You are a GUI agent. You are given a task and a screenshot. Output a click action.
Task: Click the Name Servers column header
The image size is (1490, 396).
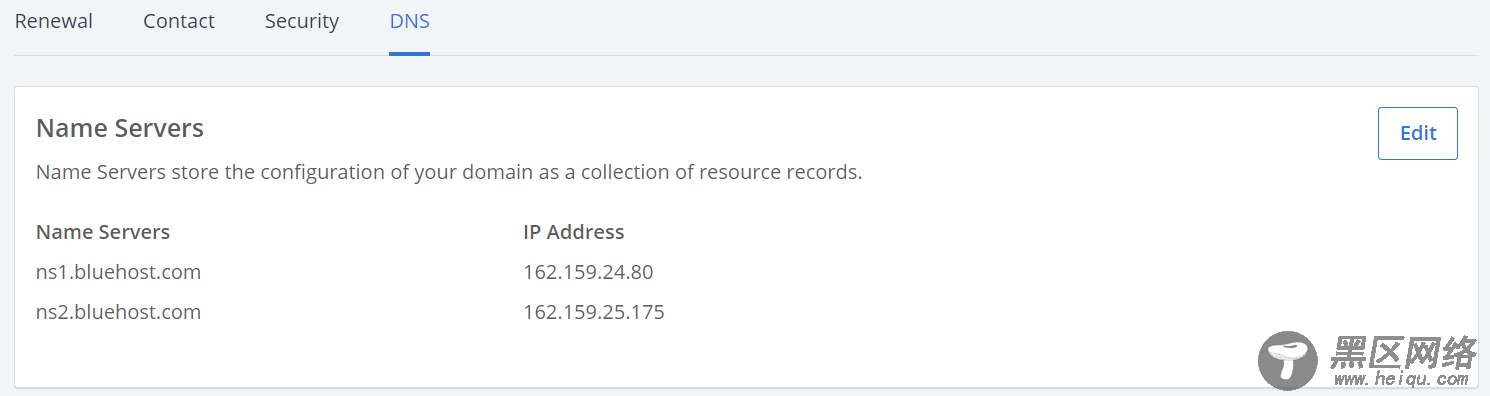click(x=103, y=232)
